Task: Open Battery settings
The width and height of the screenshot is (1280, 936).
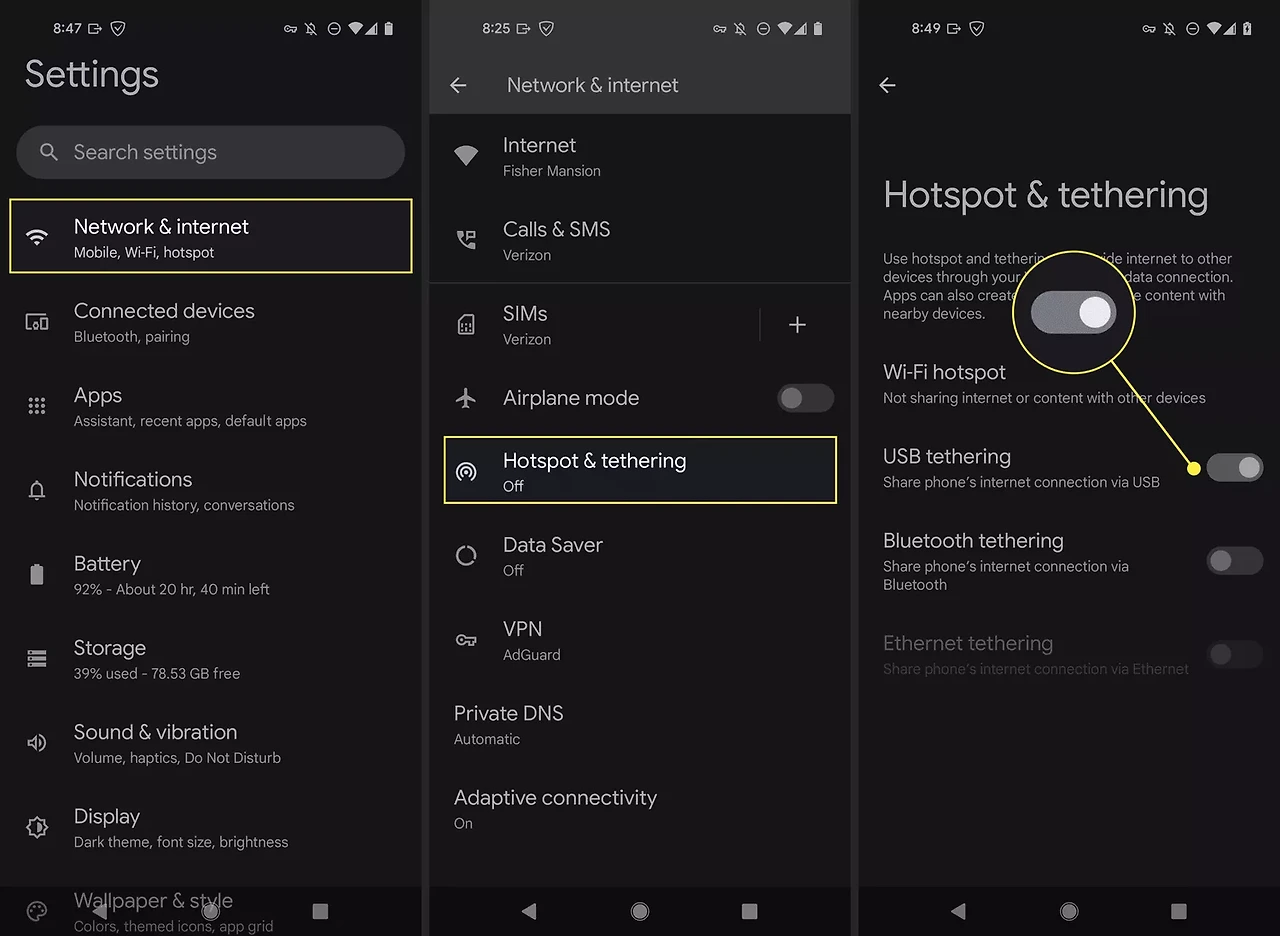Action: (211, 574)
